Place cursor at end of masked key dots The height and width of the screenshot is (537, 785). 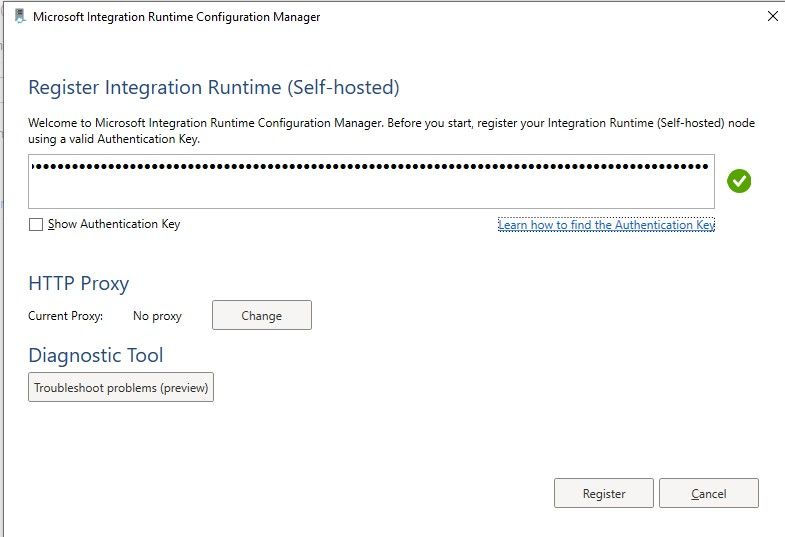(708, 166)
